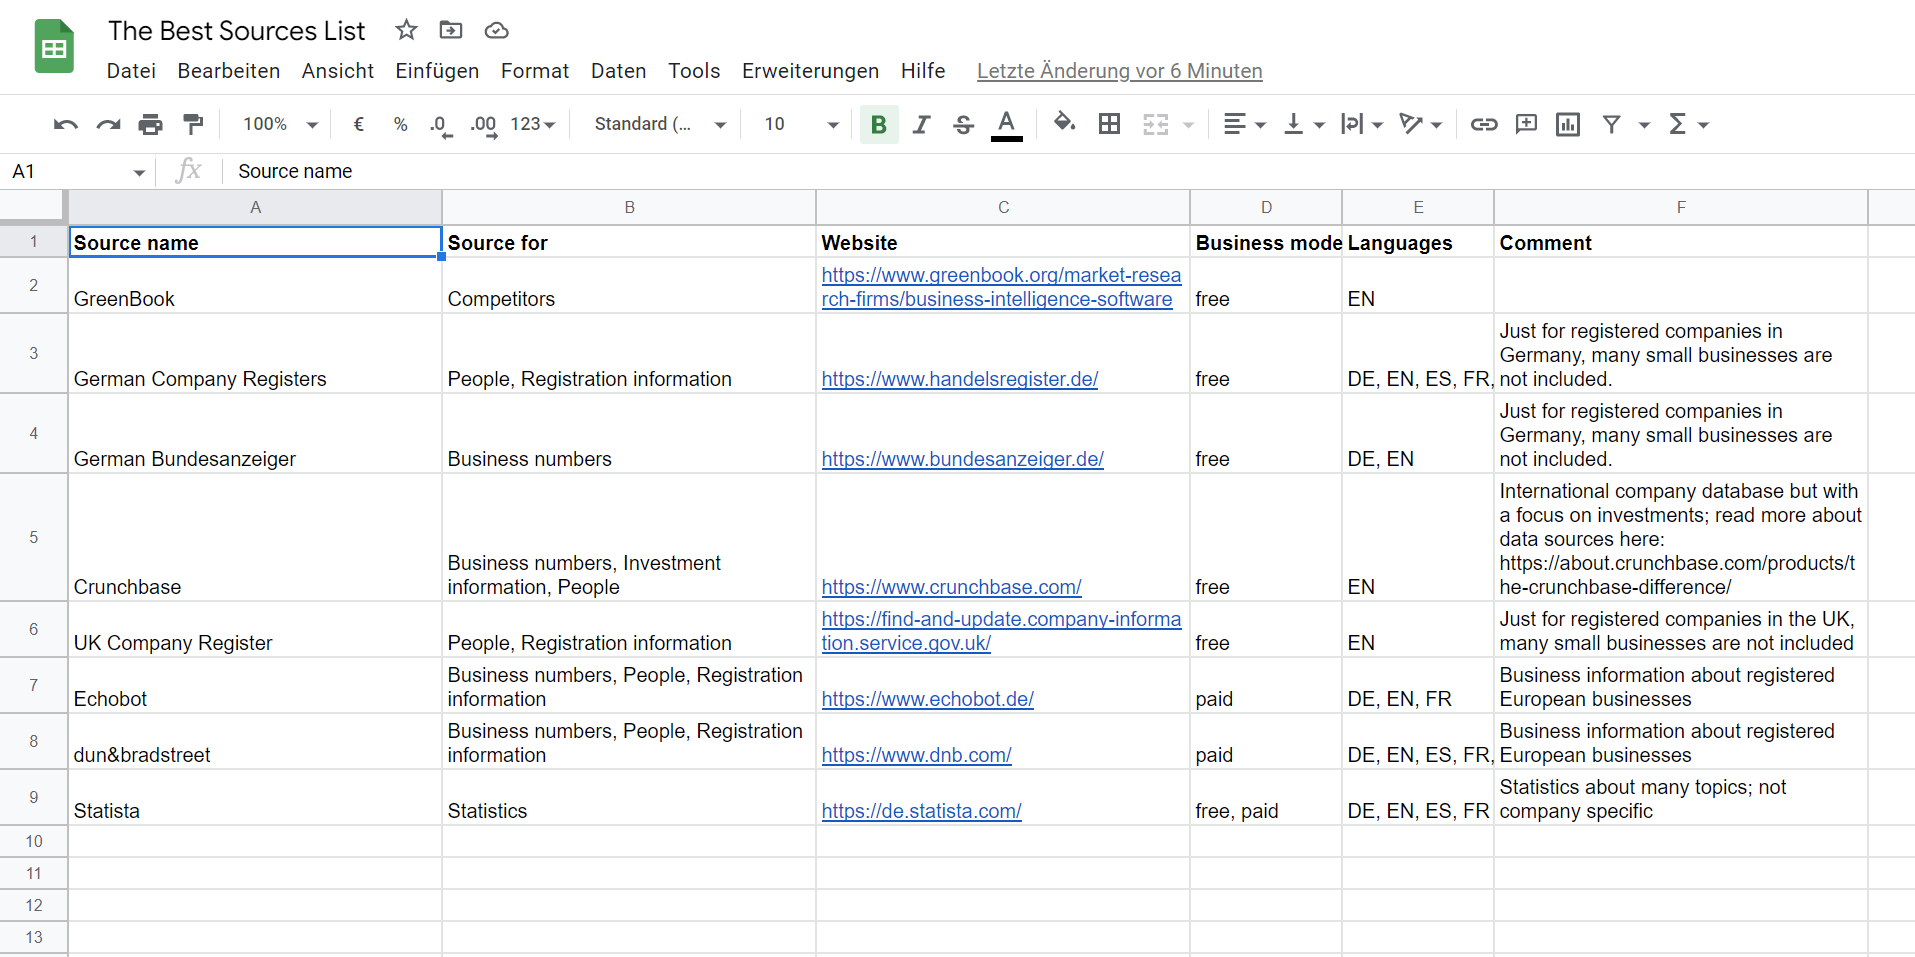Open text wrapping dropdown
This screenshot has width=1915, height=957.
click(1362, 124)
